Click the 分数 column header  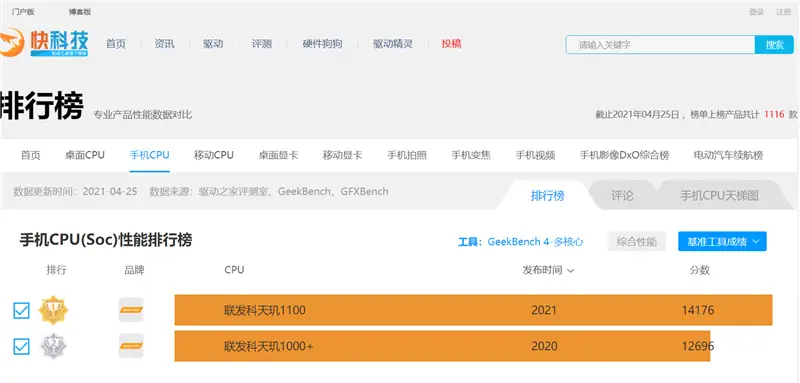pyautogui.click(x=699, y=270)
